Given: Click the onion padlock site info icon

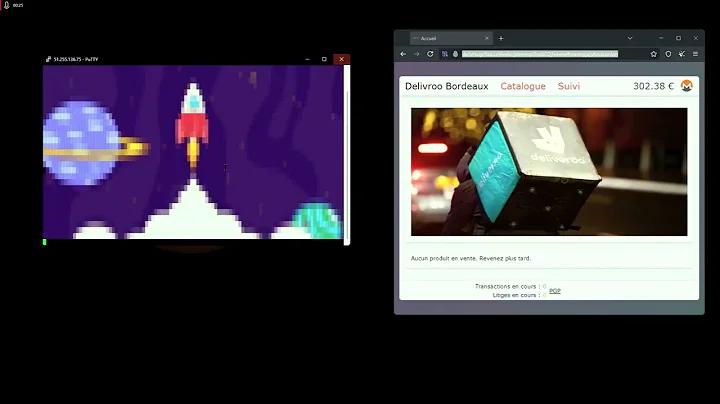Looking at the screenshot, I should coord(456,54).
